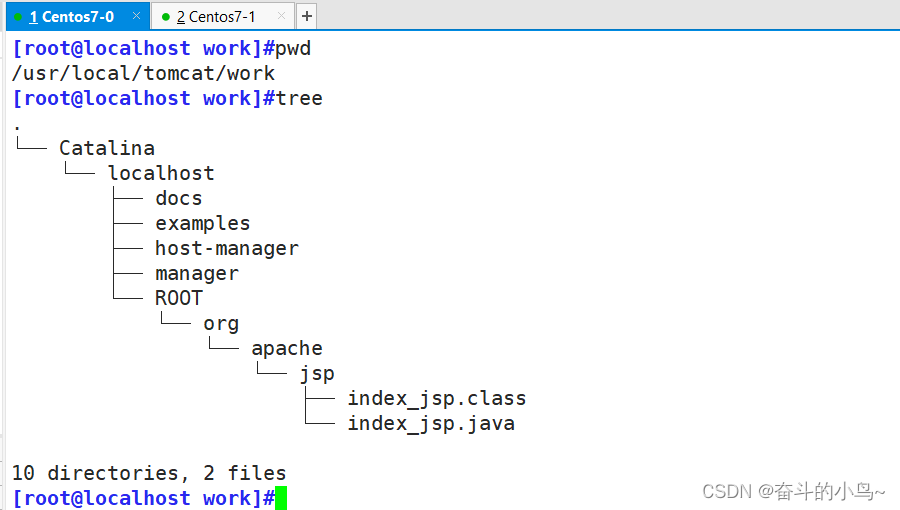This screenshot has width=900, height=510.
Task: Click the Catalina directory in tree output
Action: (107, 148)
